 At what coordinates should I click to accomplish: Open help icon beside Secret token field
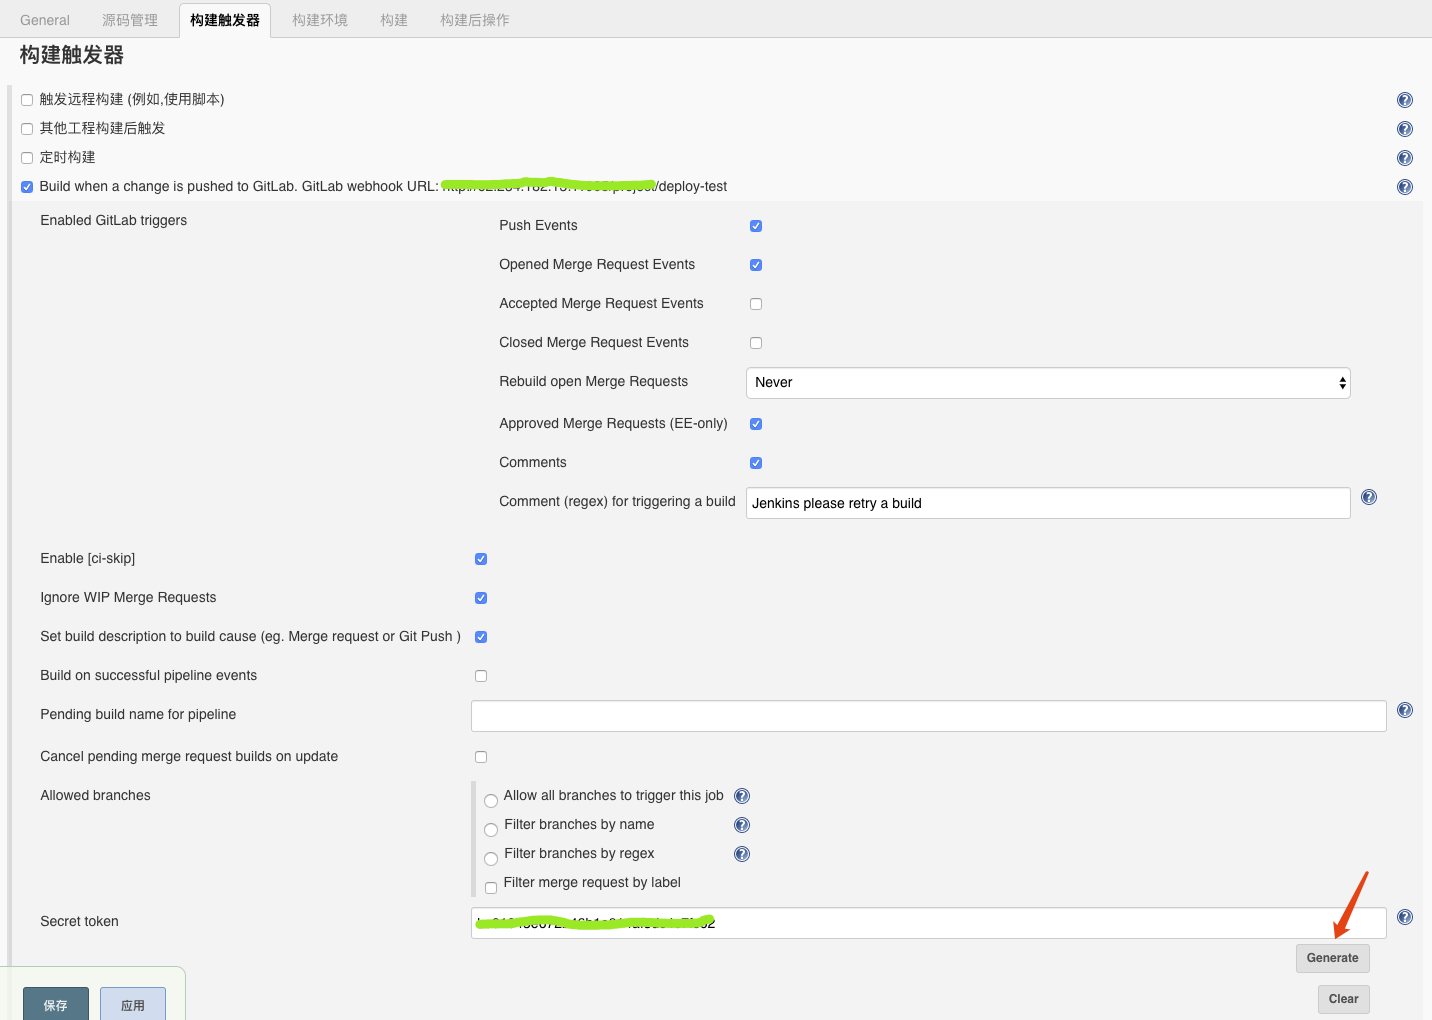(1404, 917)
